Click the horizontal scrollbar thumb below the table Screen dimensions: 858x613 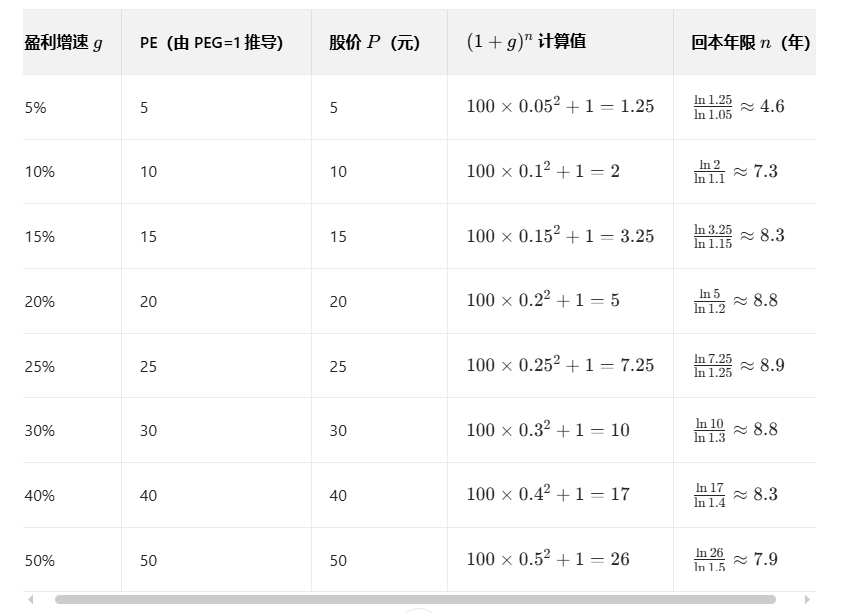click(x=415, y=600)
